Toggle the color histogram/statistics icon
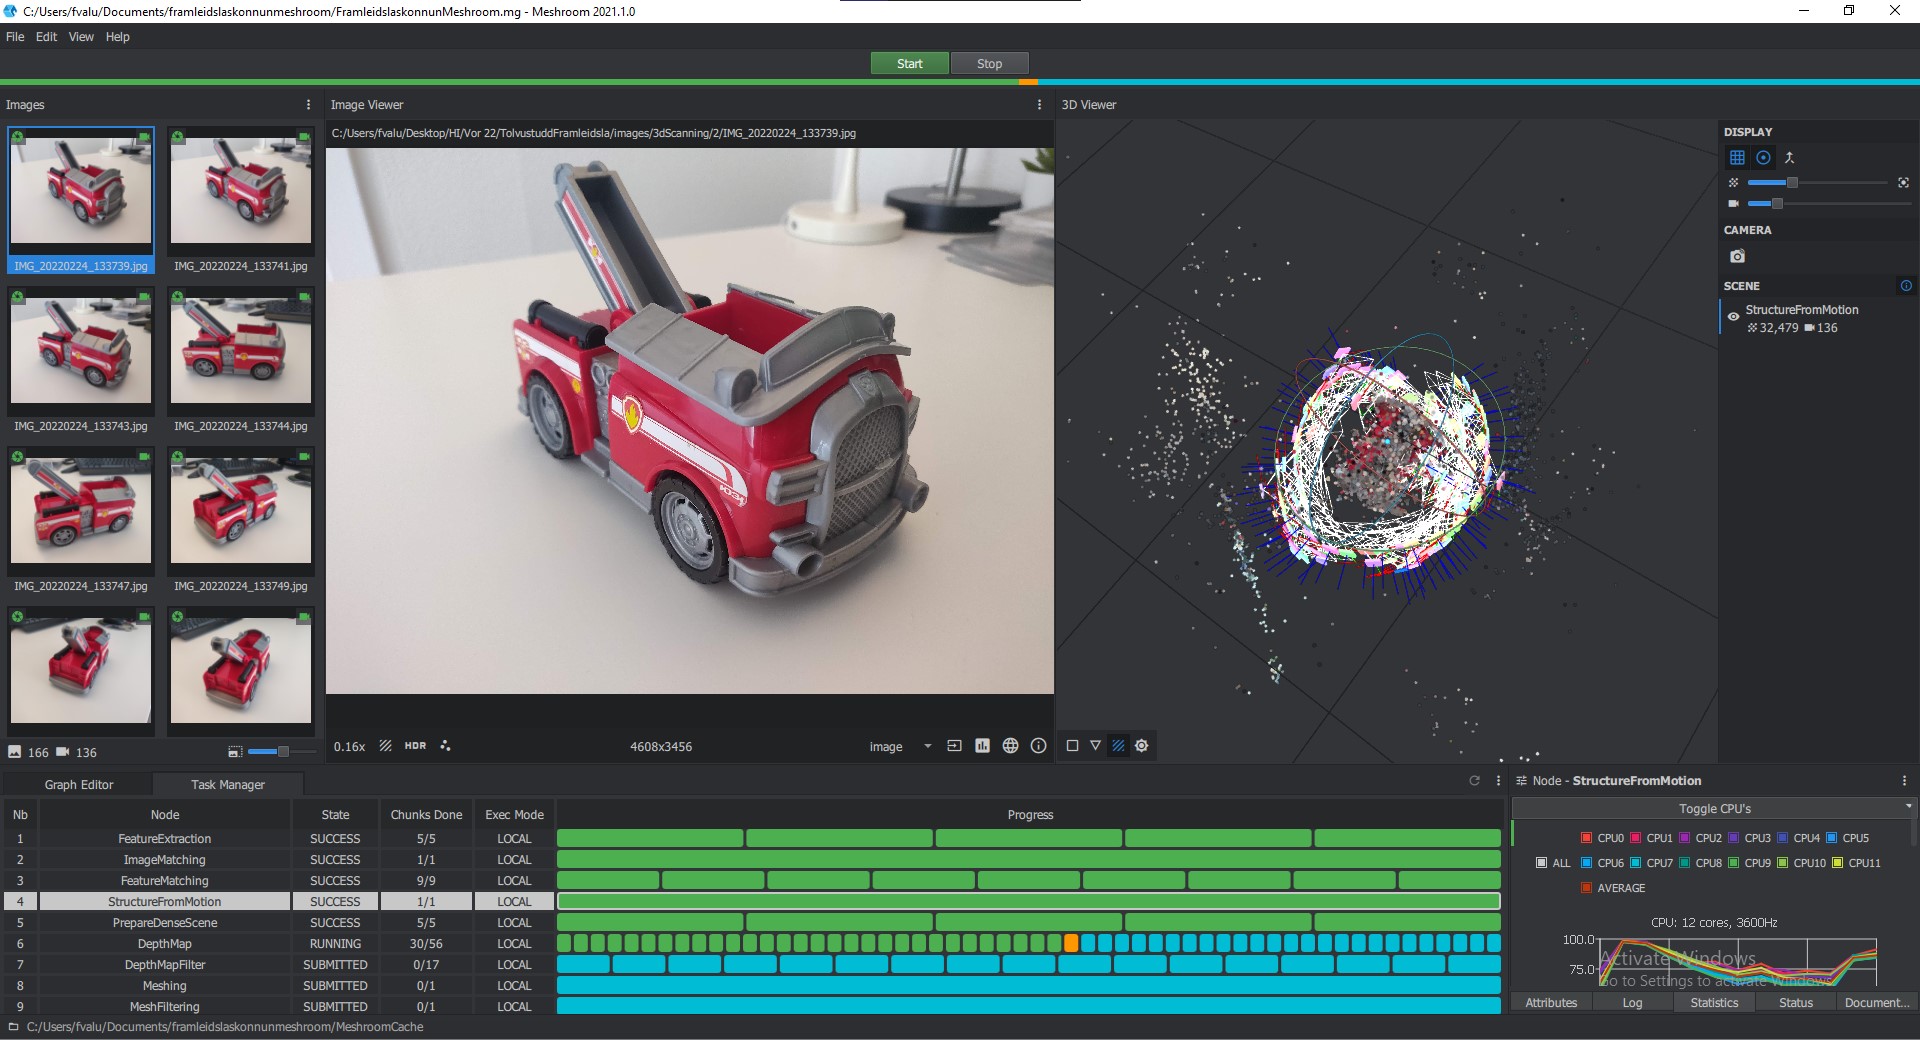Image resolution: width=1920 pixels, height=1040 pixels. [982, 746]
